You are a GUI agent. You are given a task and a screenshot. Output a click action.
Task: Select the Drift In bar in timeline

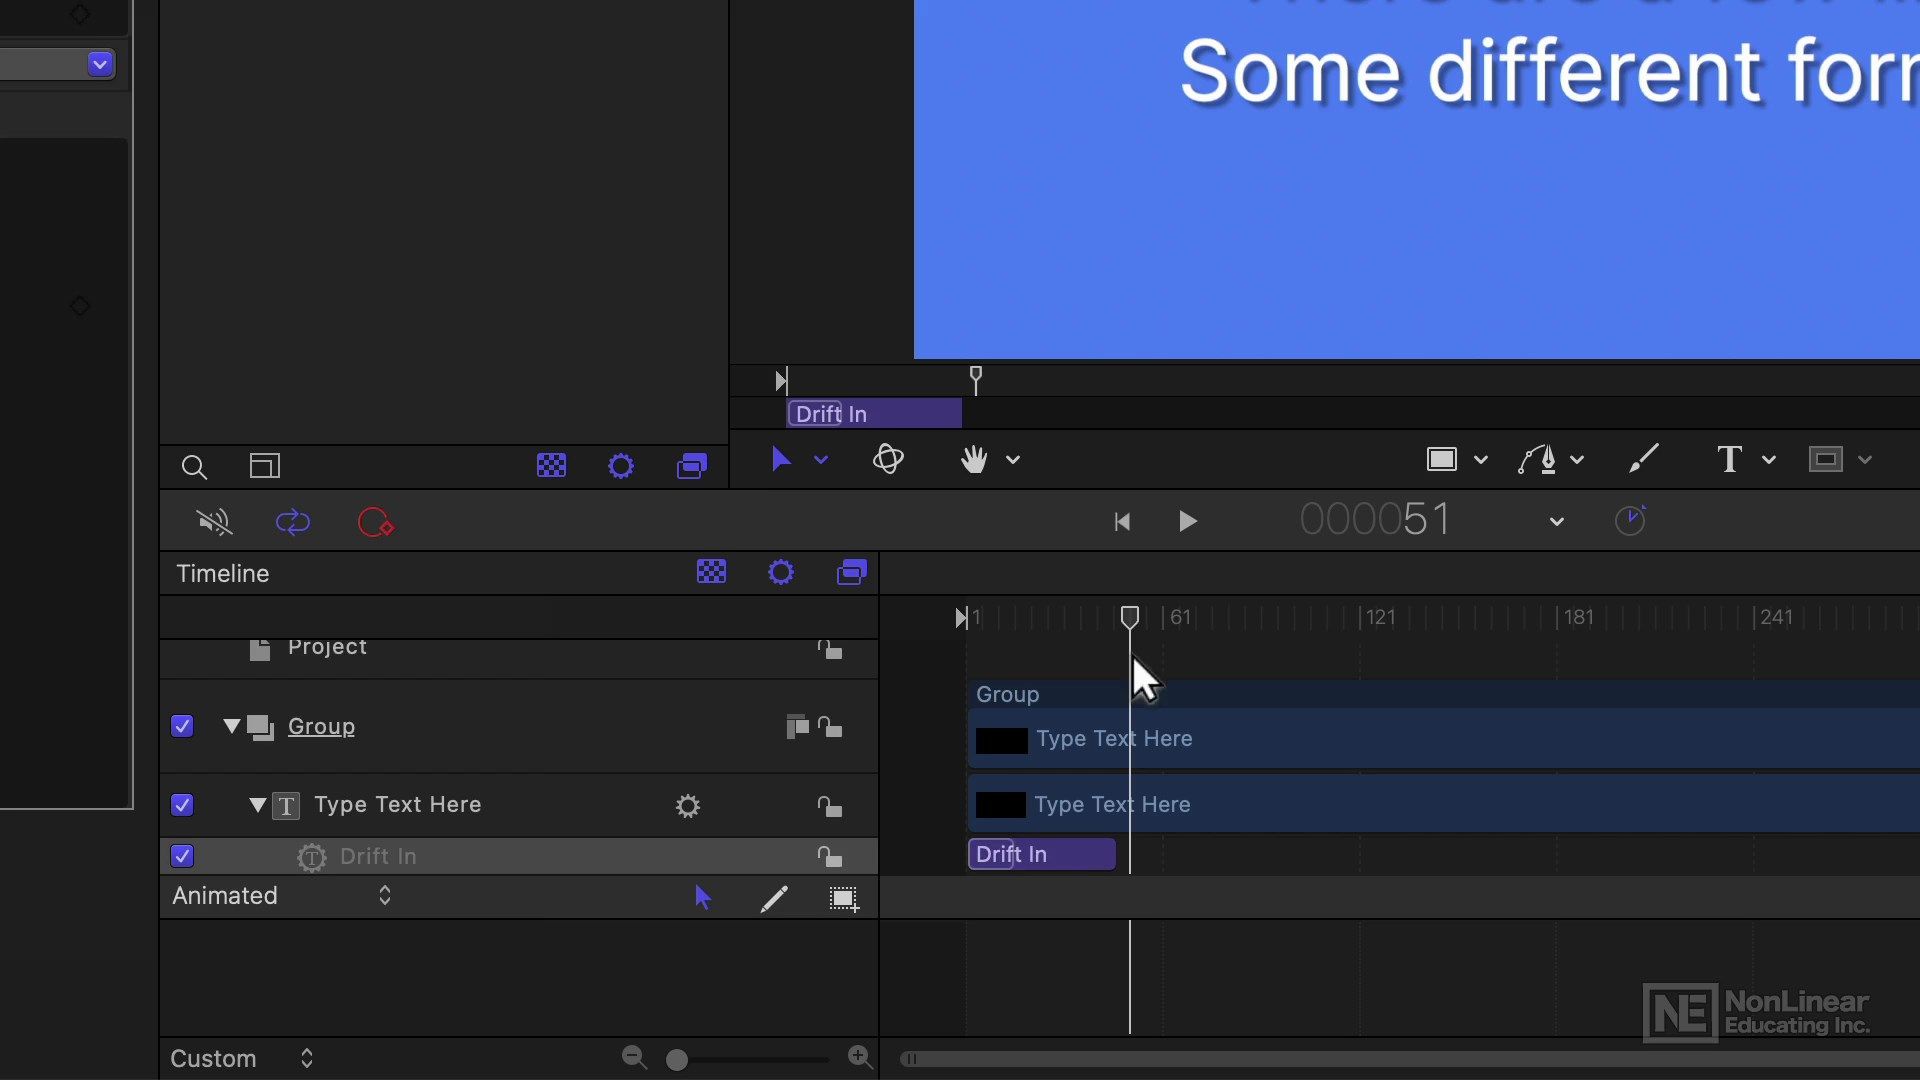[x=1041, y=854]
